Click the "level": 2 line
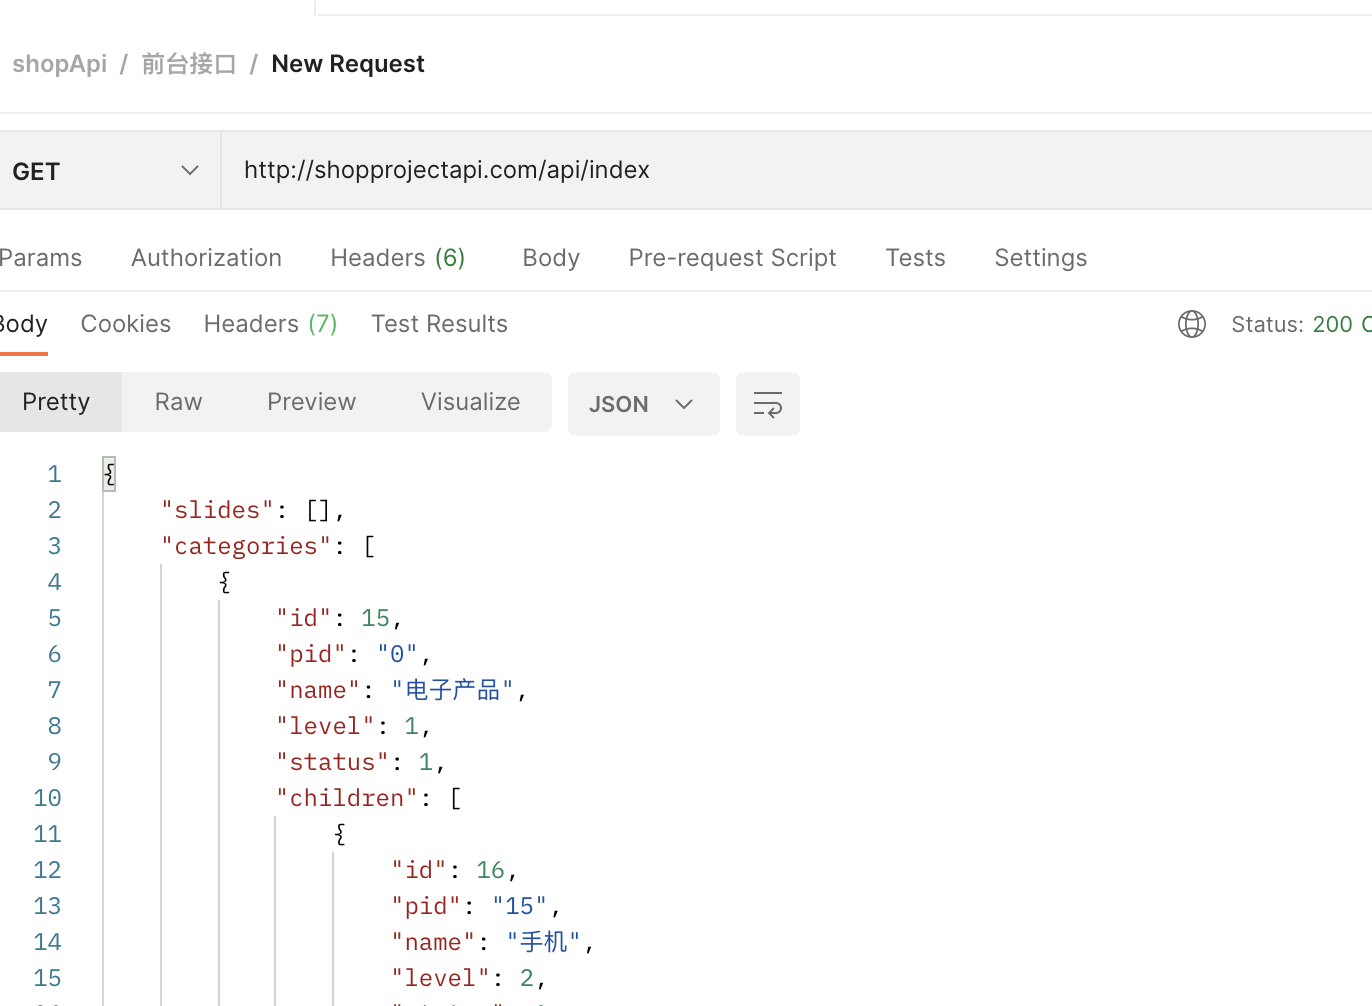This screenshot has height=1006, width=1372. pos(469,978)
